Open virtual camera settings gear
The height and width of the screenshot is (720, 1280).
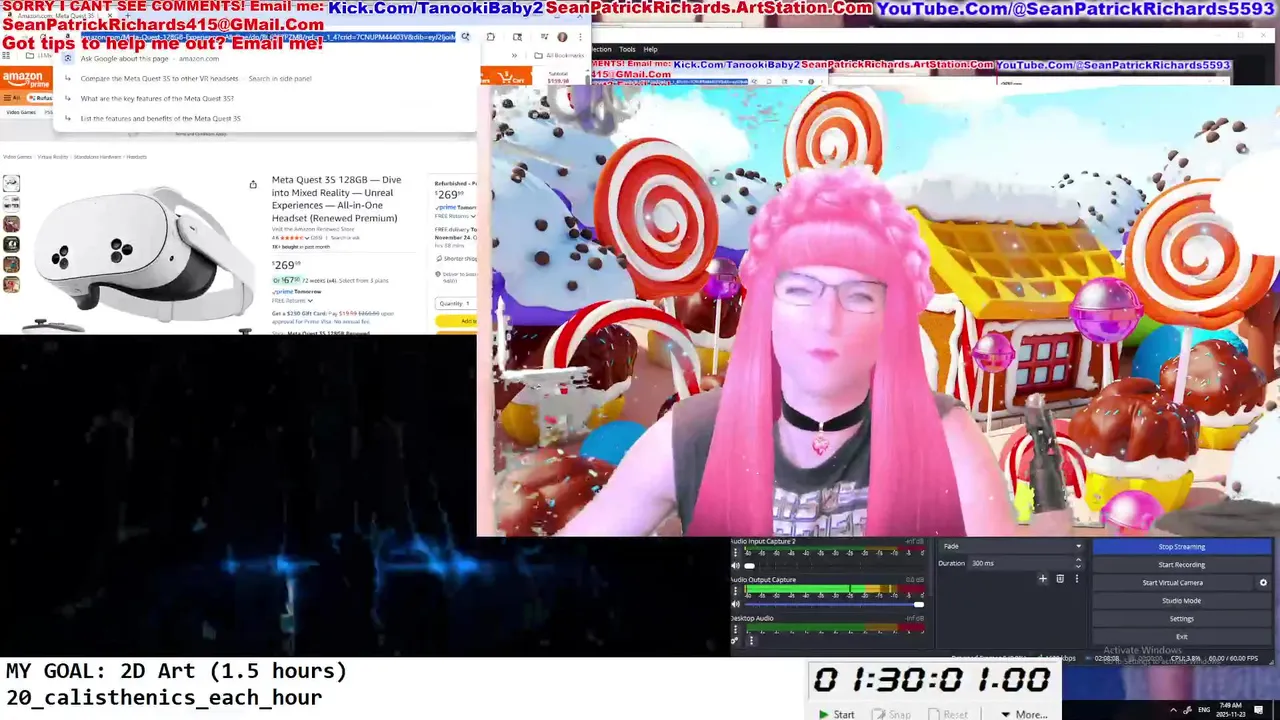(1263, 582)
